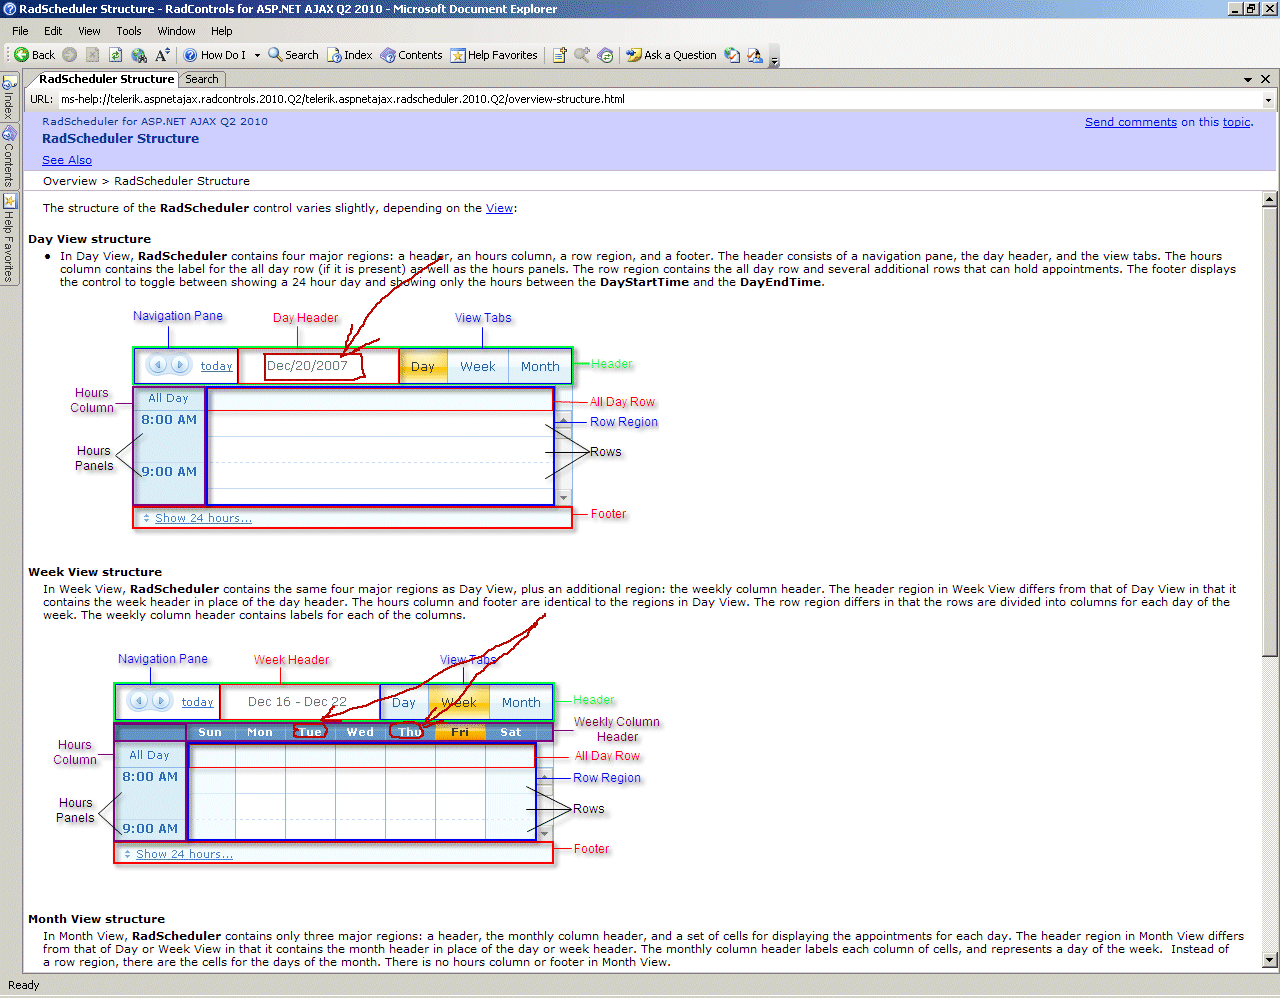
Task: Click the 'Ready' status bar text
Action: coord(24,985)
